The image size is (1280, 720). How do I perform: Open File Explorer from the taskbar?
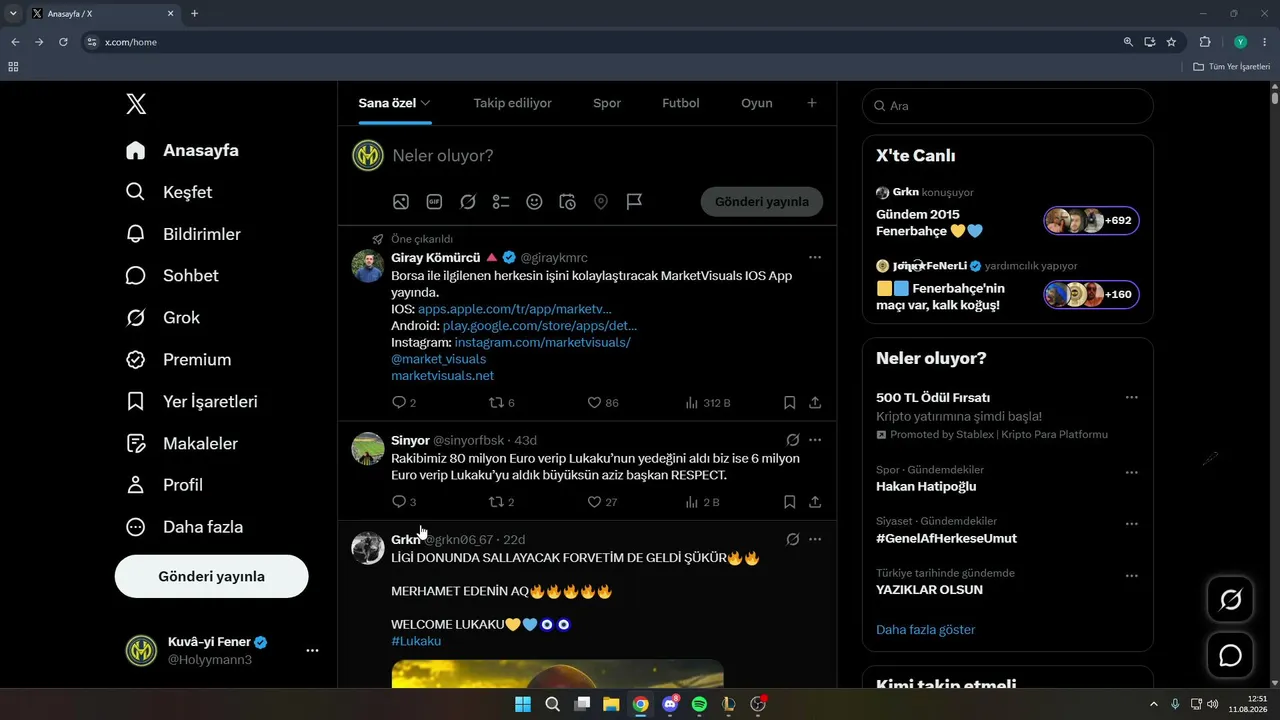coord(611,704)
